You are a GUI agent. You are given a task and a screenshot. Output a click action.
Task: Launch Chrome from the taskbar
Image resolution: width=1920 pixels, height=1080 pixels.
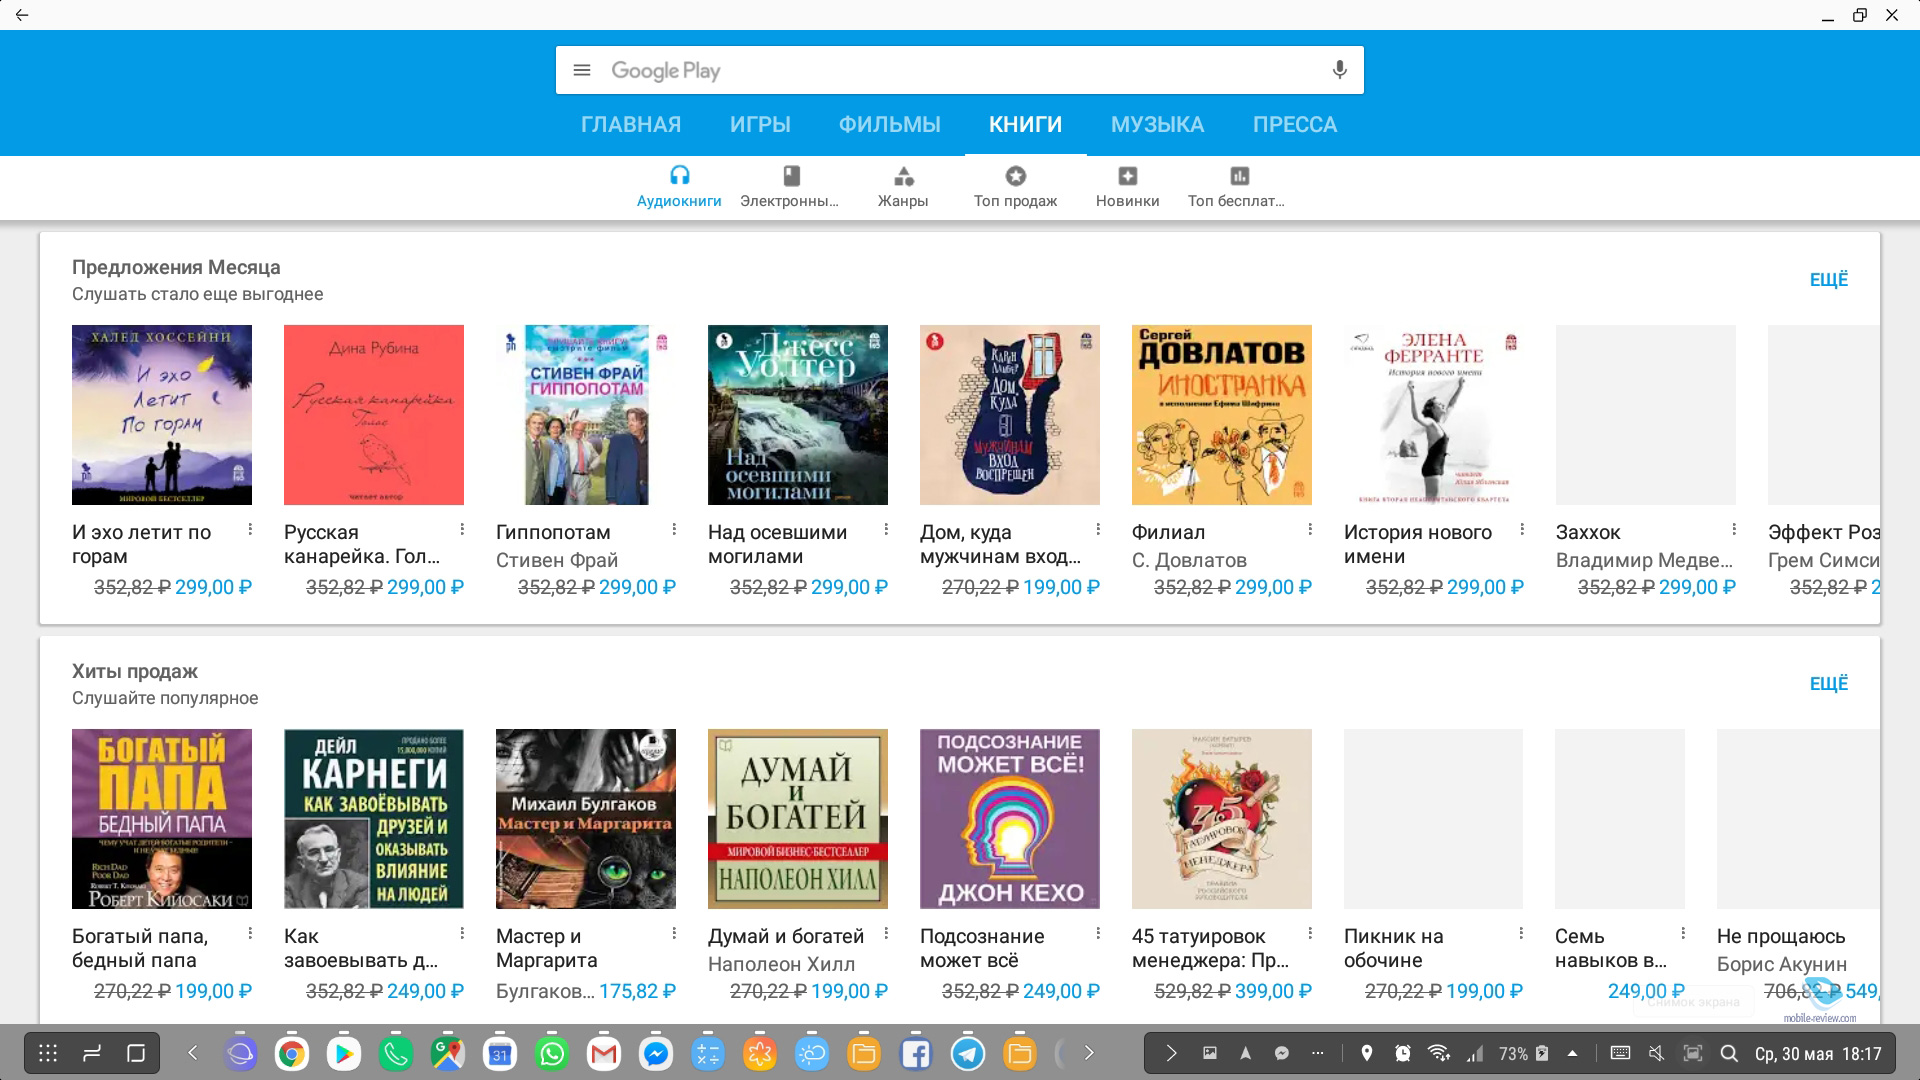(292, 1054)
